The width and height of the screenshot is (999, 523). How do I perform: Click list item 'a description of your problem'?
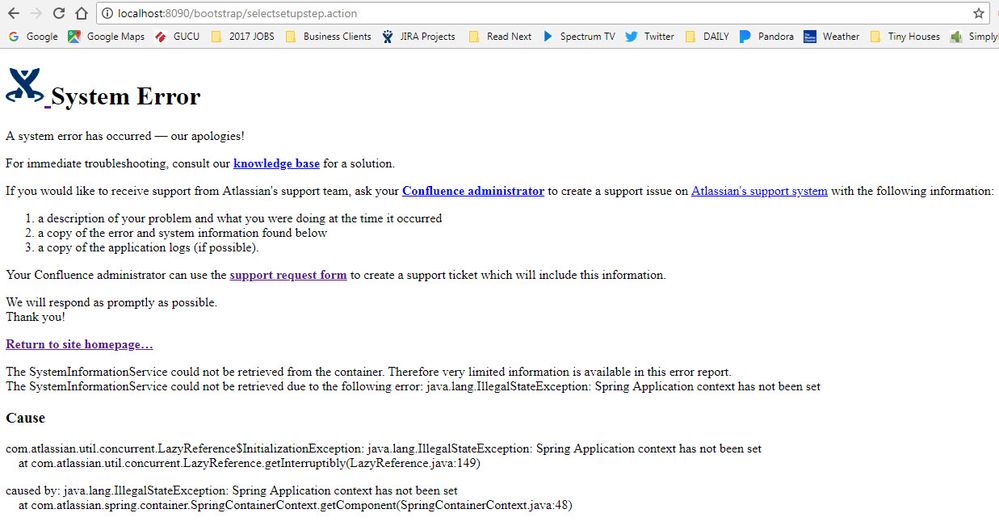coord(240,219)
